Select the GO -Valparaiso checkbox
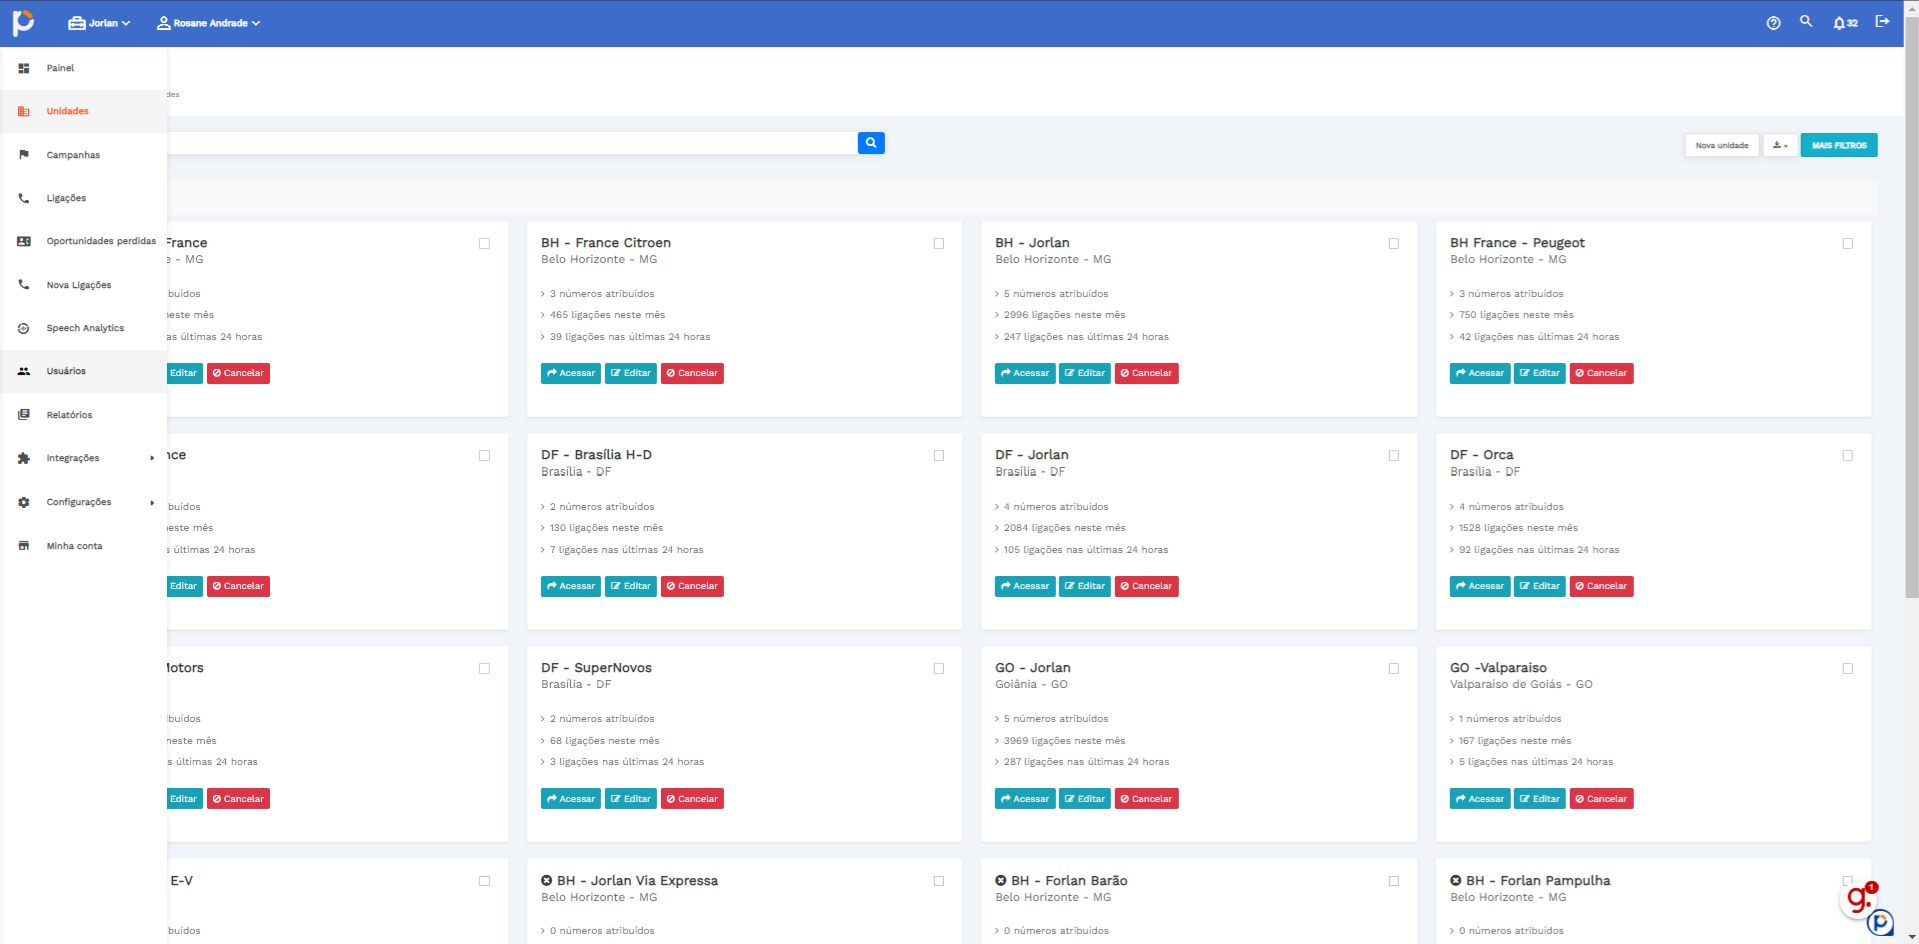 click(1848, 668)
